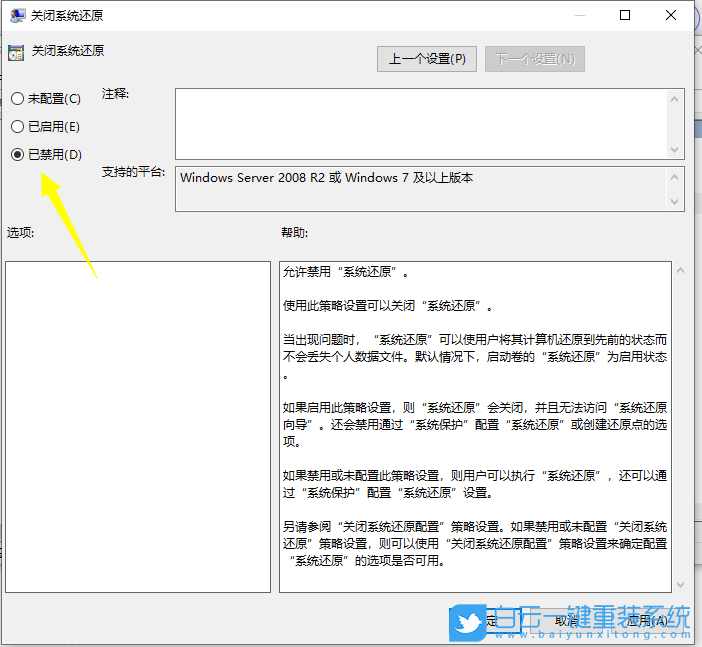Viewport: 702px width, 647px height.
Task: Minimize the 关闭系统还原 window
Action: coord(580,15)
